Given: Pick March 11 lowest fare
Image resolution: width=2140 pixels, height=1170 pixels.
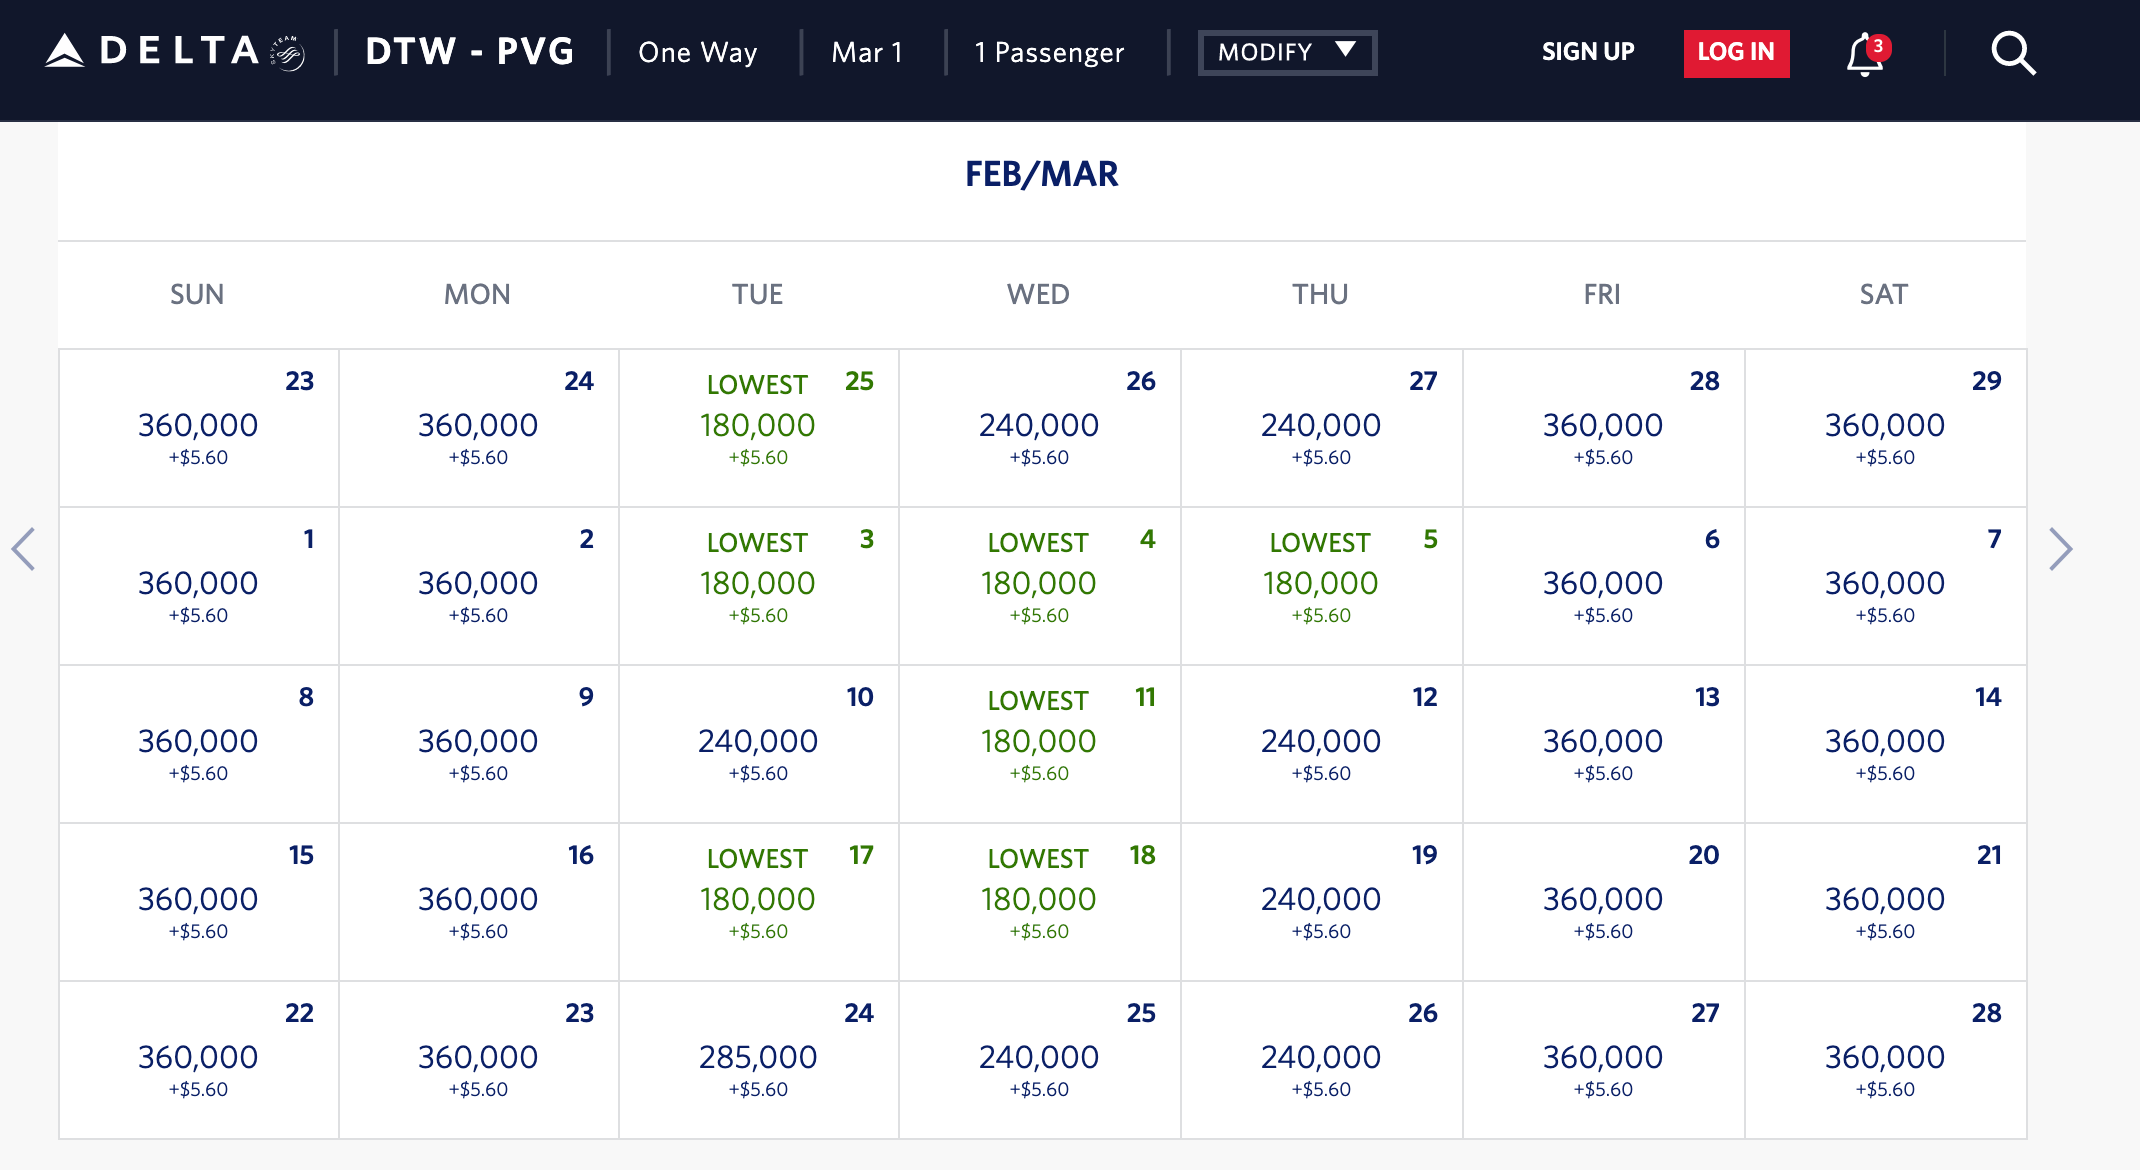Looking at the screenshot, I should 1039,743.
